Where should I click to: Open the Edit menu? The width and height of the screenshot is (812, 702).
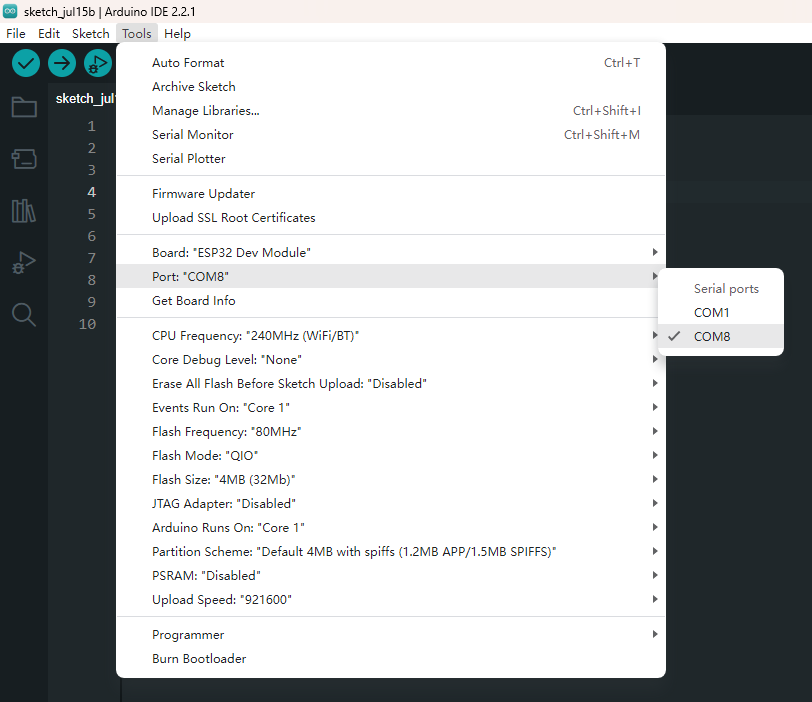click(x=49, y=34)
